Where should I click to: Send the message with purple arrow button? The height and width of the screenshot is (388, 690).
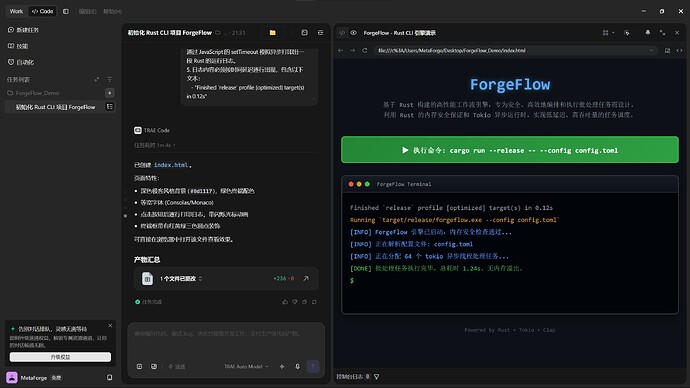point(313,366)
